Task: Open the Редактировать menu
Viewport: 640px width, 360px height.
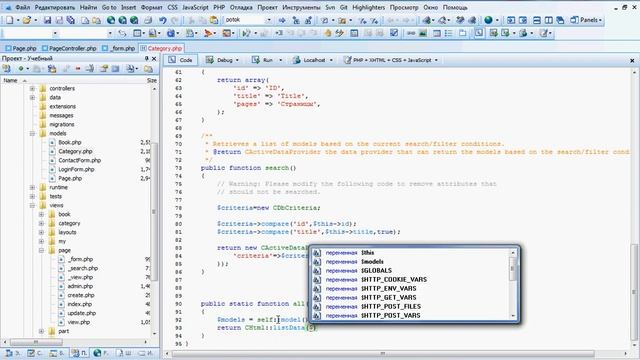Action: point(55,7)
